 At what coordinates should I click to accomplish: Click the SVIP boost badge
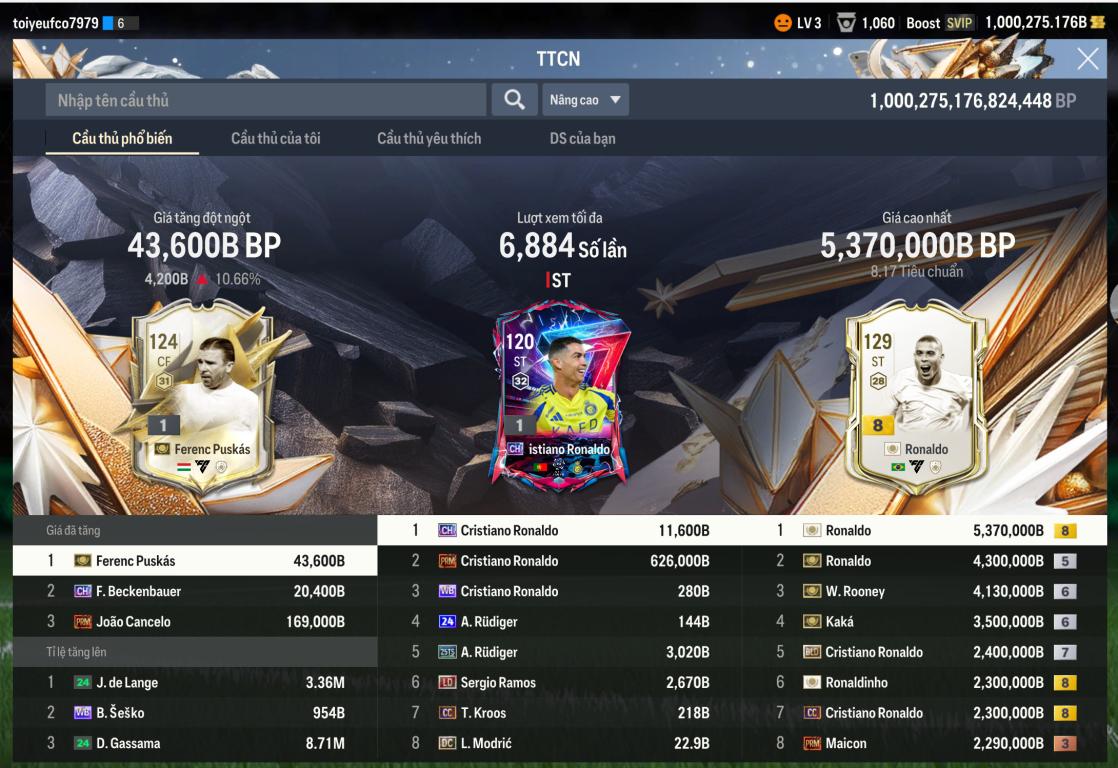[x=959, y=23]
